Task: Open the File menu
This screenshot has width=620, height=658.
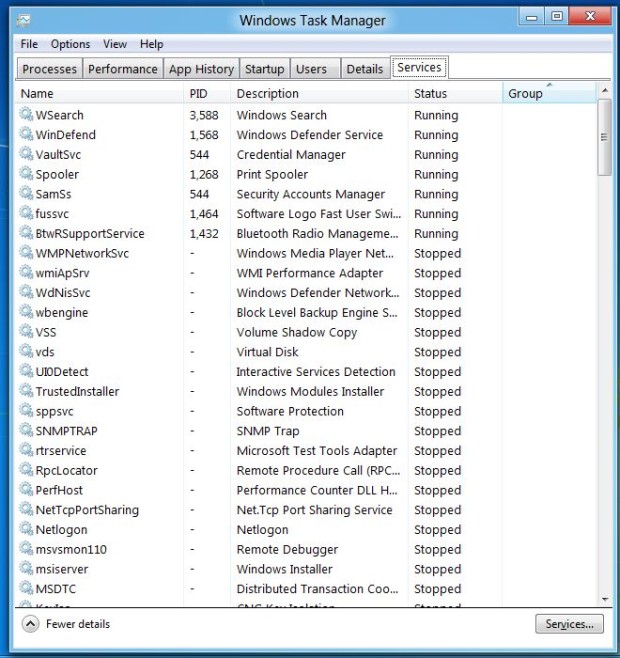Action: pos(29,44)
